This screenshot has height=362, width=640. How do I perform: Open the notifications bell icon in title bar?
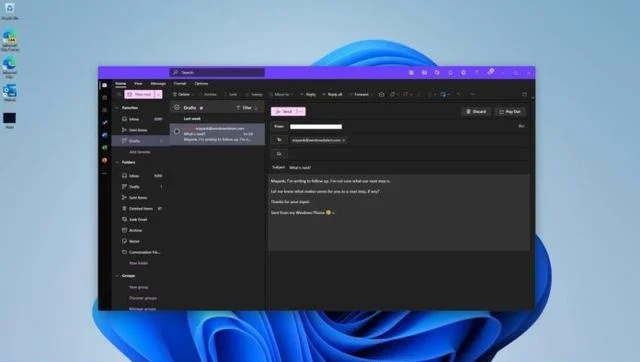point(450,73)
